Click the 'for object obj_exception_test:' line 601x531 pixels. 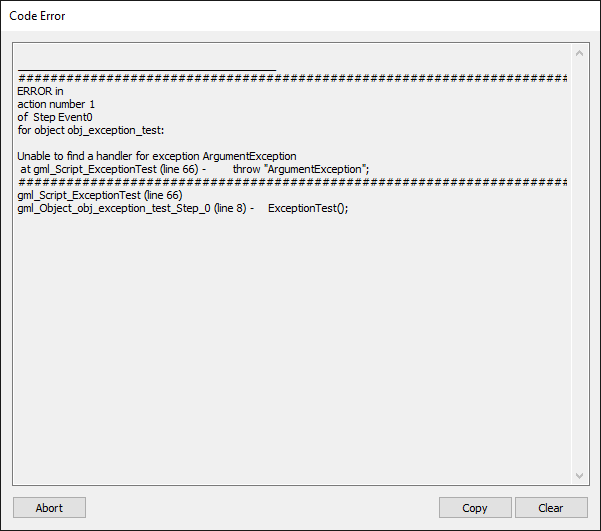point(91,130)
